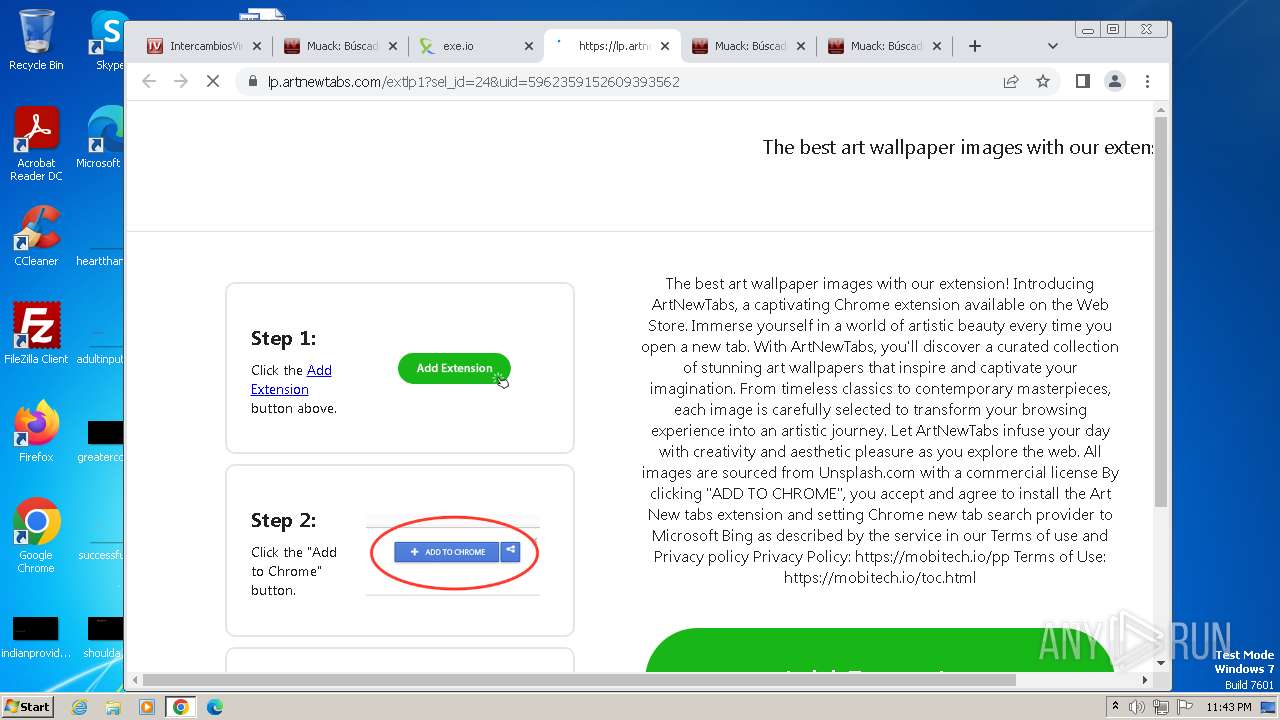Close the exe.io tab
This screenshot has width=1280, height=720.
coord(529,46)
